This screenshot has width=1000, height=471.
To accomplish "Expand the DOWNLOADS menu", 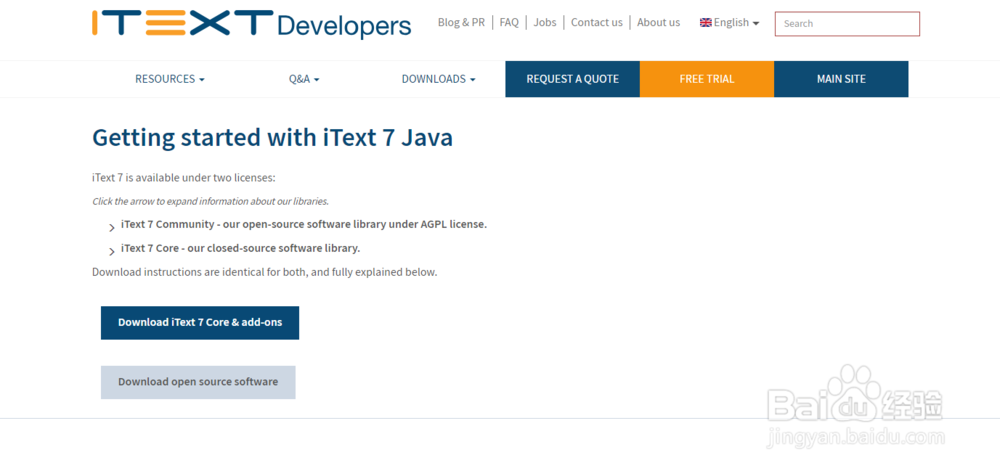I will [x=439, y=79].
